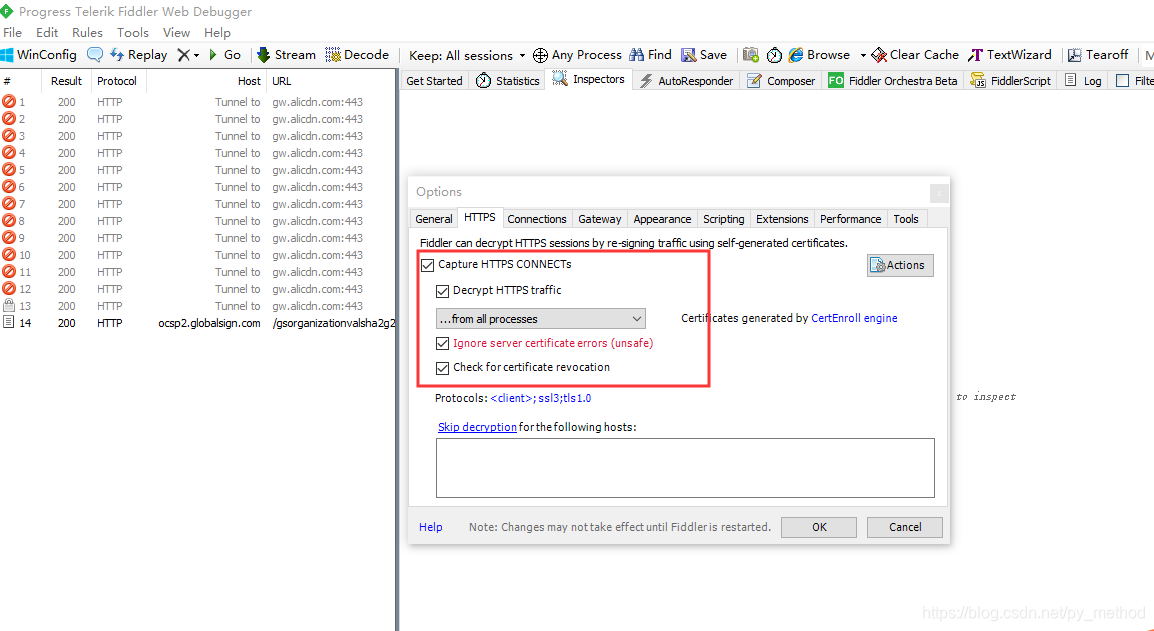Click the timer stopwatch icon
This screenshot has height=631, width=1154.
click(x=774, y=55)
